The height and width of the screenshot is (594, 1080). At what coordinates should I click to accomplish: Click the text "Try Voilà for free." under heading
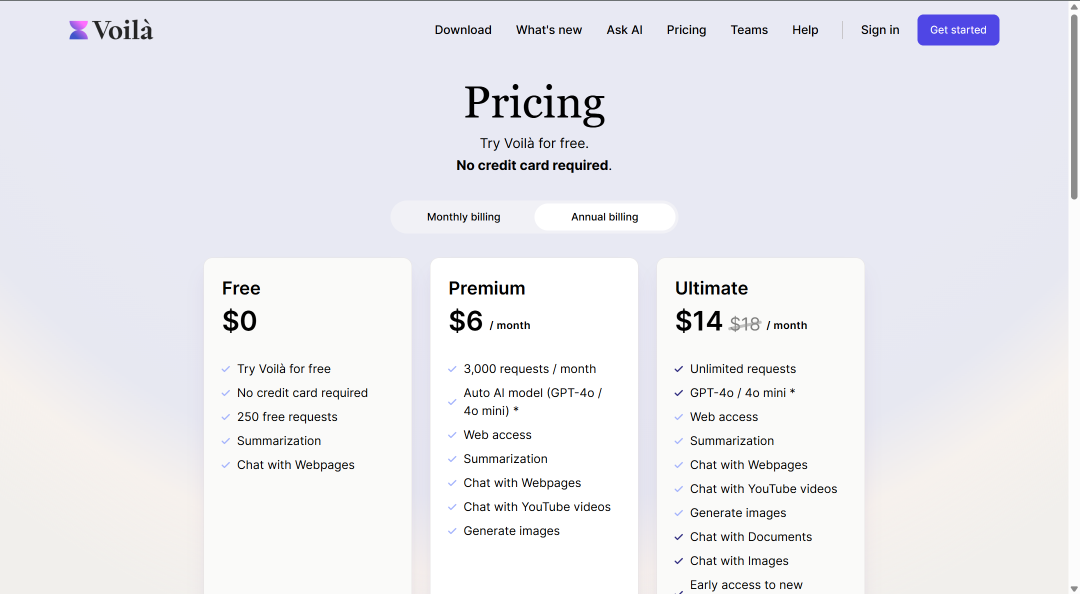534,143
